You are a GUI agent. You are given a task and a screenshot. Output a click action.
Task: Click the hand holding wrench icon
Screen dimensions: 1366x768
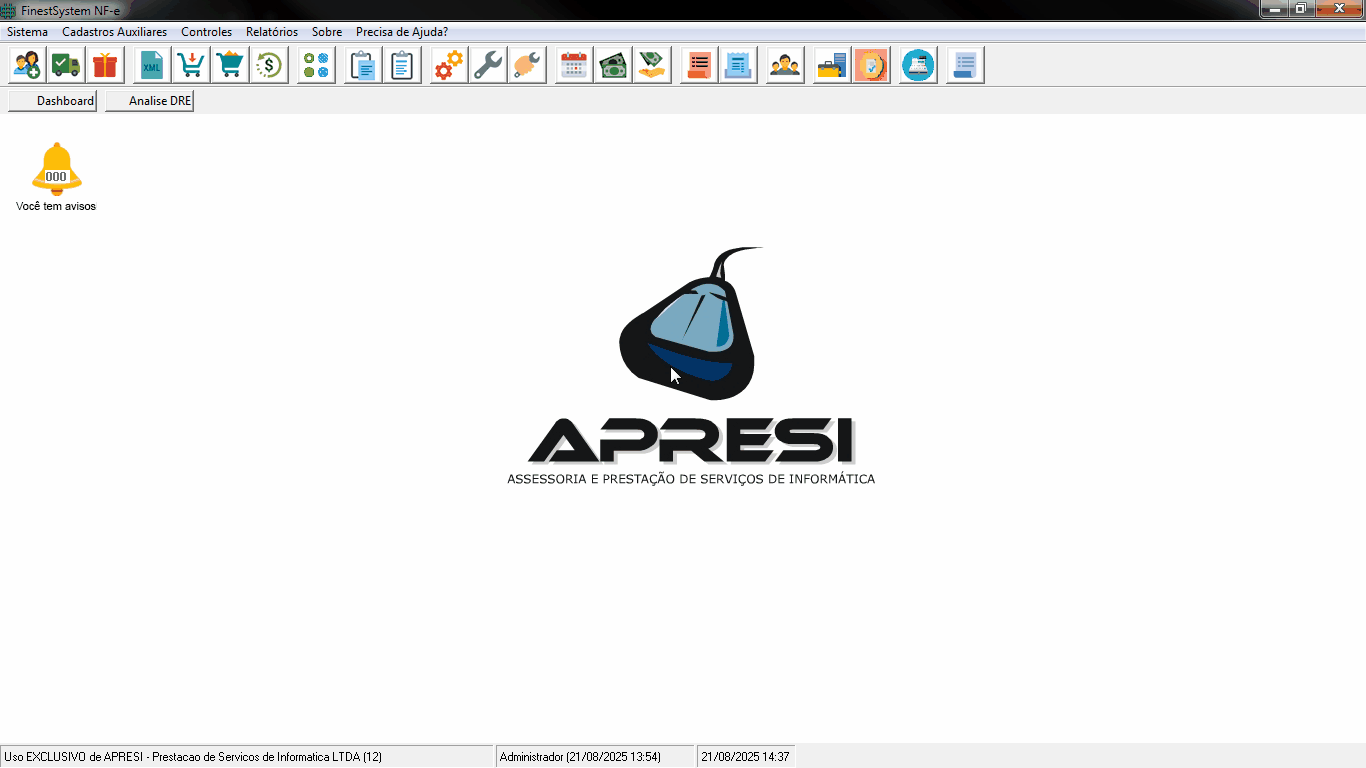pyautogui.click(x=527, y=66)
